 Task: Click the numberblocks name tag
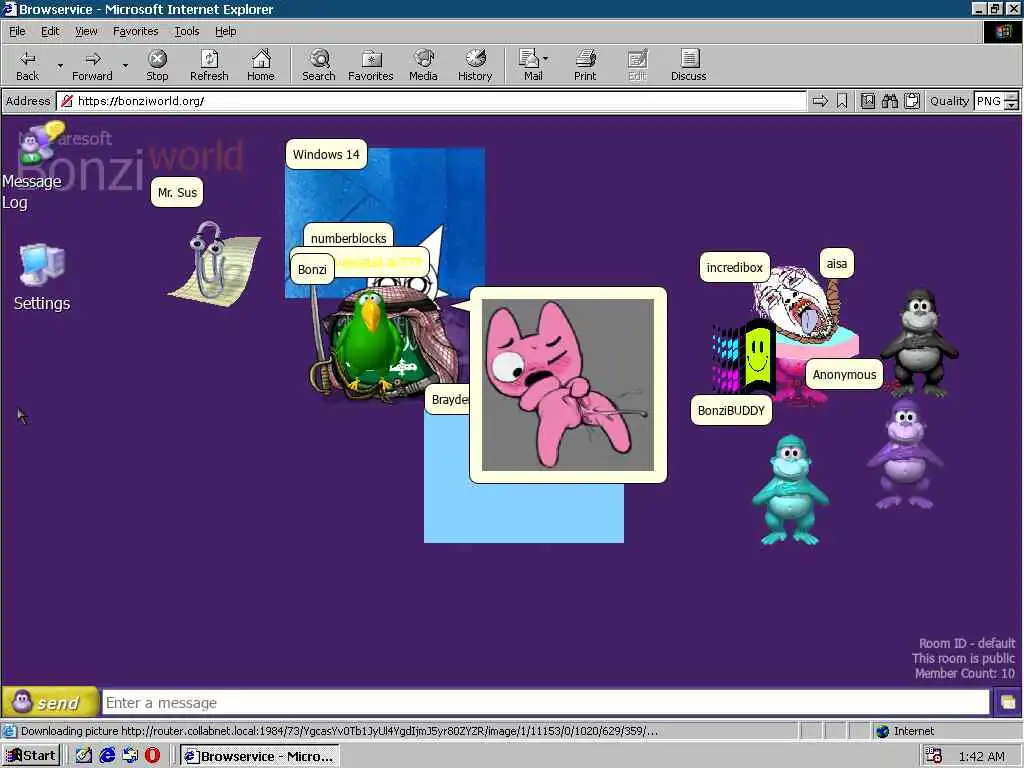tap(348, 238)
